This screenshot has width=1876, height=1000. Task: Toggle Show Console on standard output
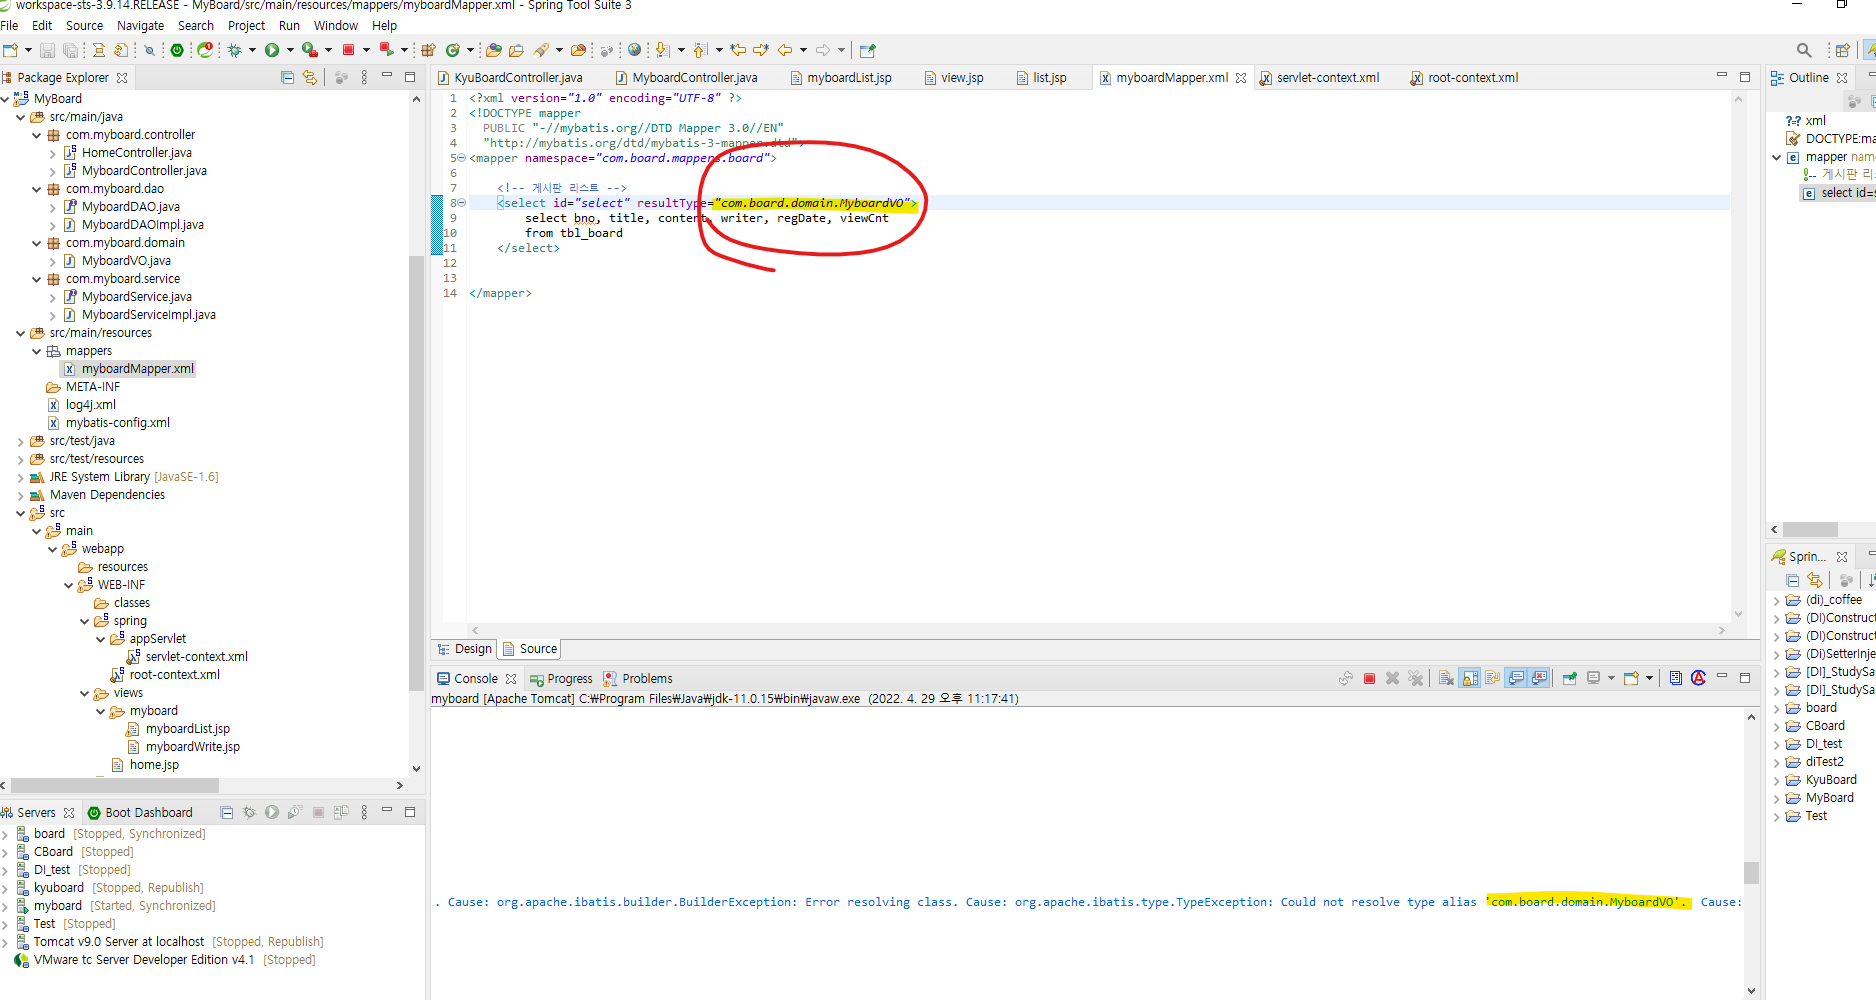click(x=1517, y=678)
